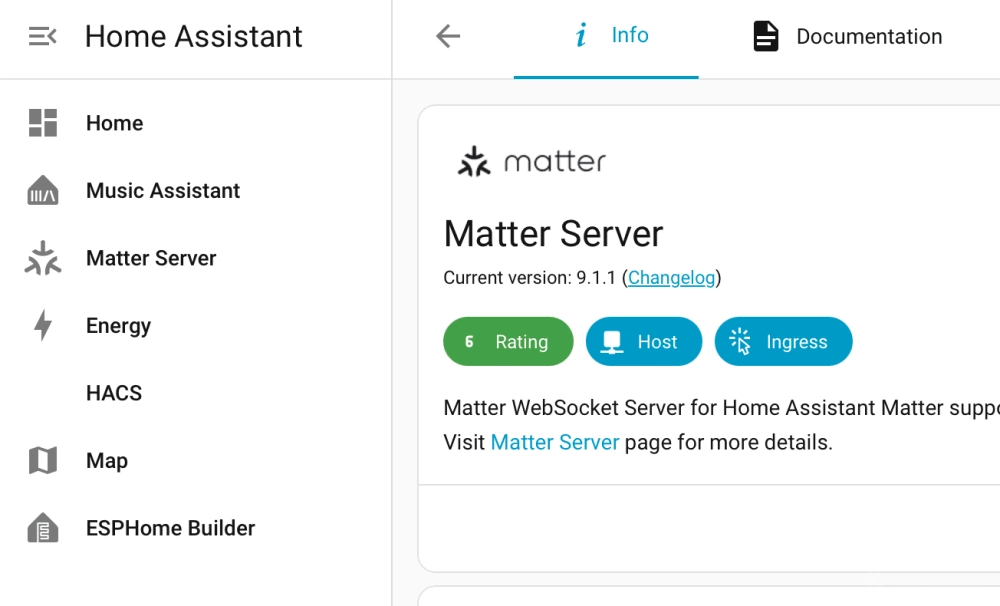Click the Info tab's "i" icon
Screen dimensions: 1000x606
tap(581, 35)
